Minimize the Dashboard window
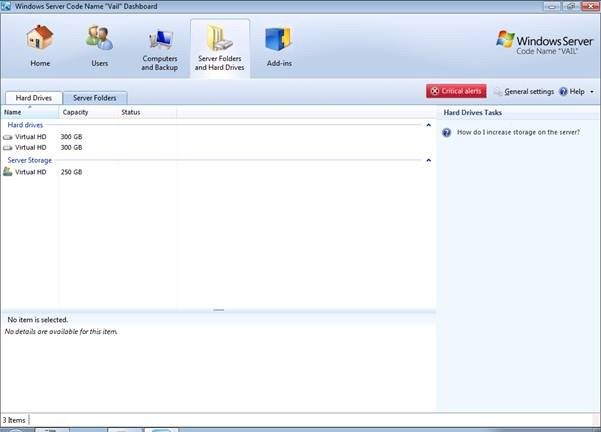601x432 pixels. coord(552,6)
